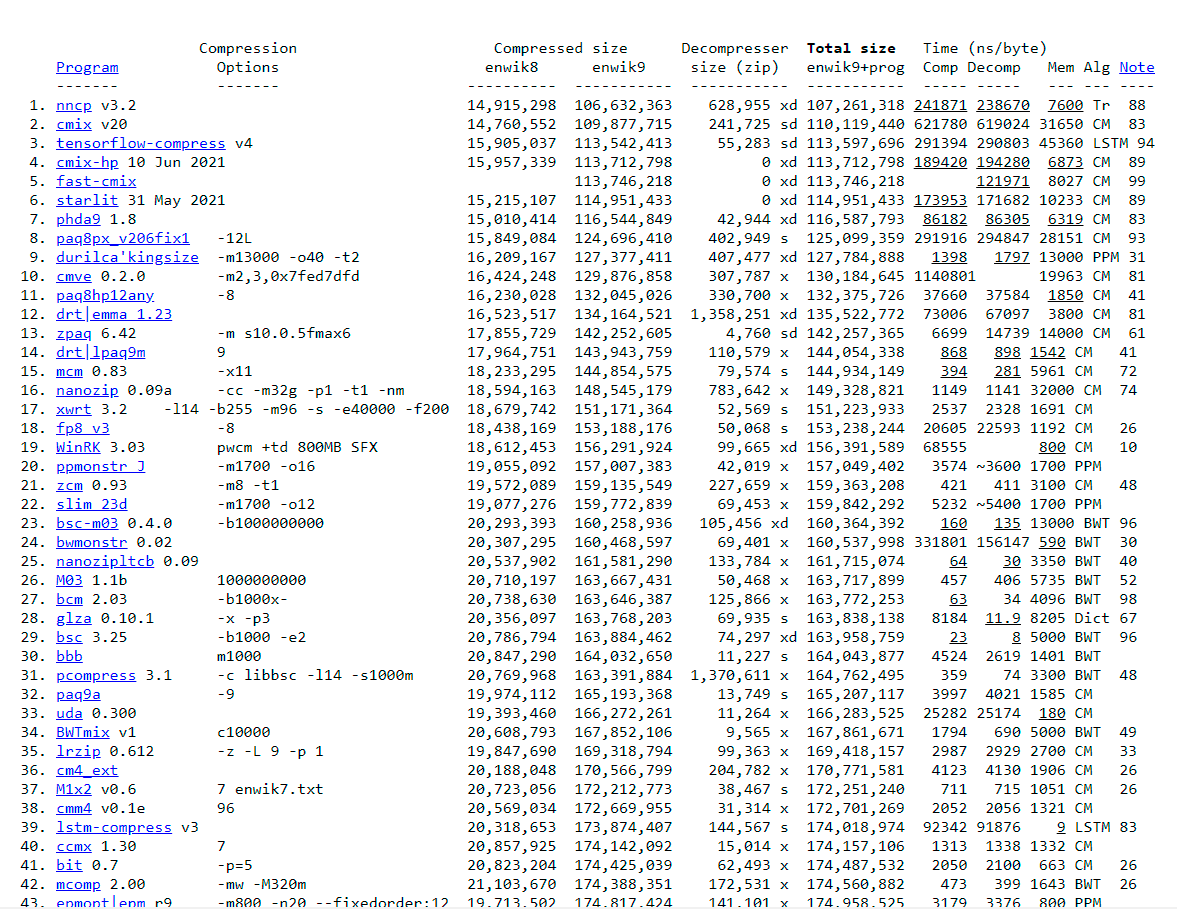Viewport: 1177px width, 909px height.
Task: Open nncp's 238670 decomp time link
Action: 1003,105
